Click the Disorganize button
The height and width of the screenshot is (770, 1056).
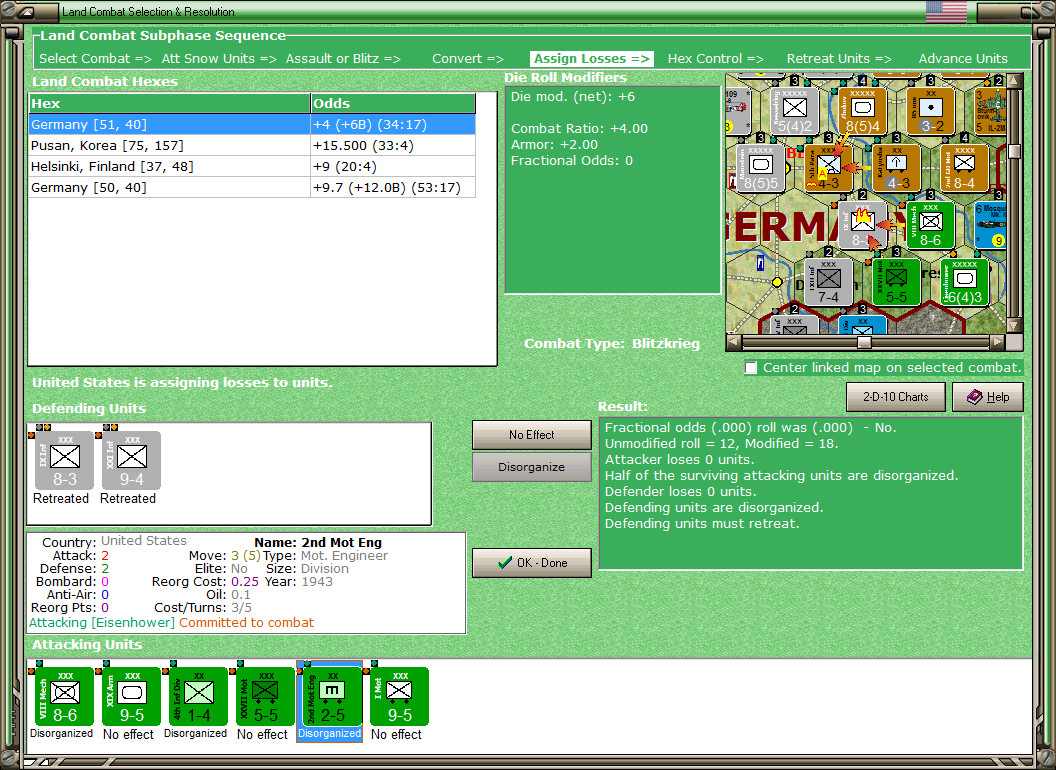pos(531,467)
